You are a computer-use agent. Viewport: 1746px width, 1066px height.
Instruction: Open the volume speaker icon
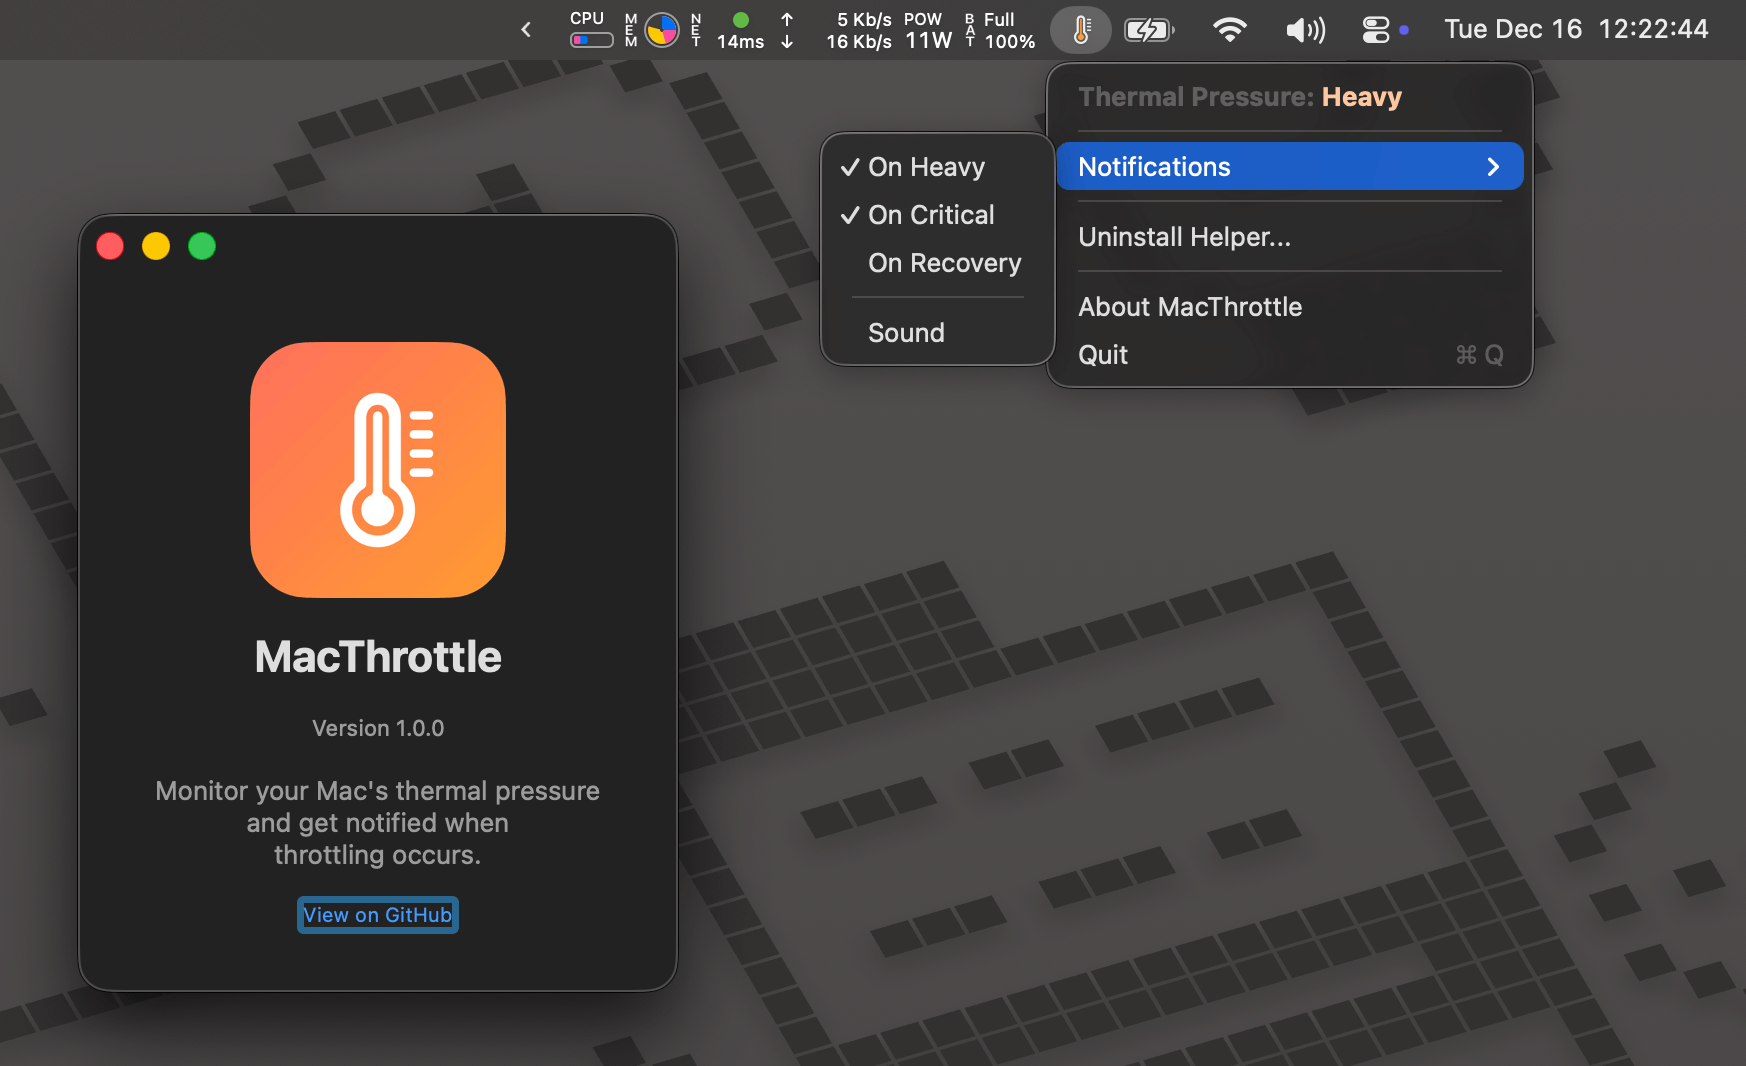coord(1303,30)
